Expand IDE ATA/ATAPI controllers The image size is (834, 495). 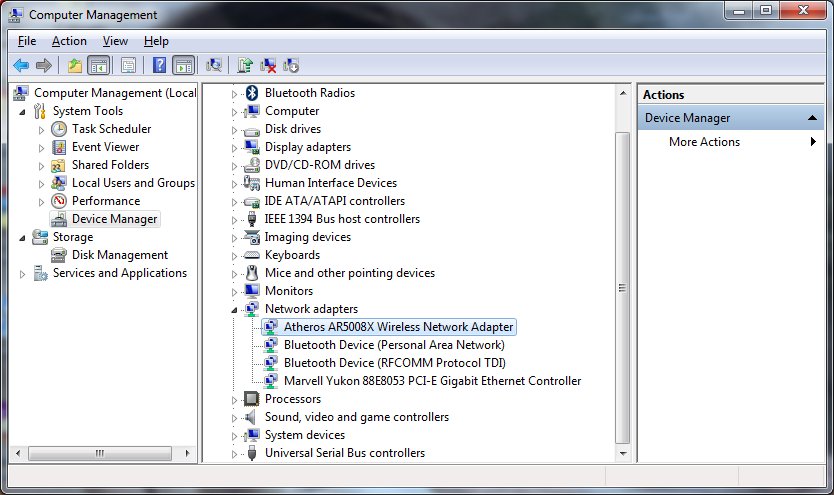pyautogui.click(x=234, y=202)
